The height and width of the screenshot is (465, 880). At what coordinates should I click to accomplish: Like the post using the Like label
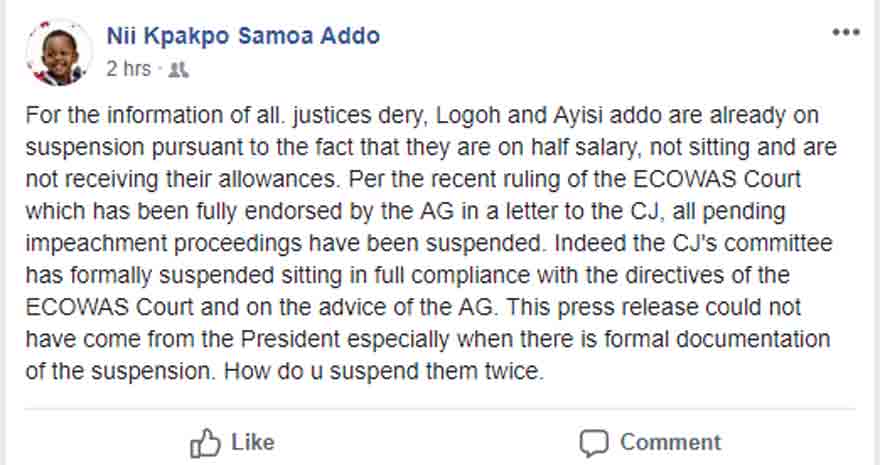point(253,443)
